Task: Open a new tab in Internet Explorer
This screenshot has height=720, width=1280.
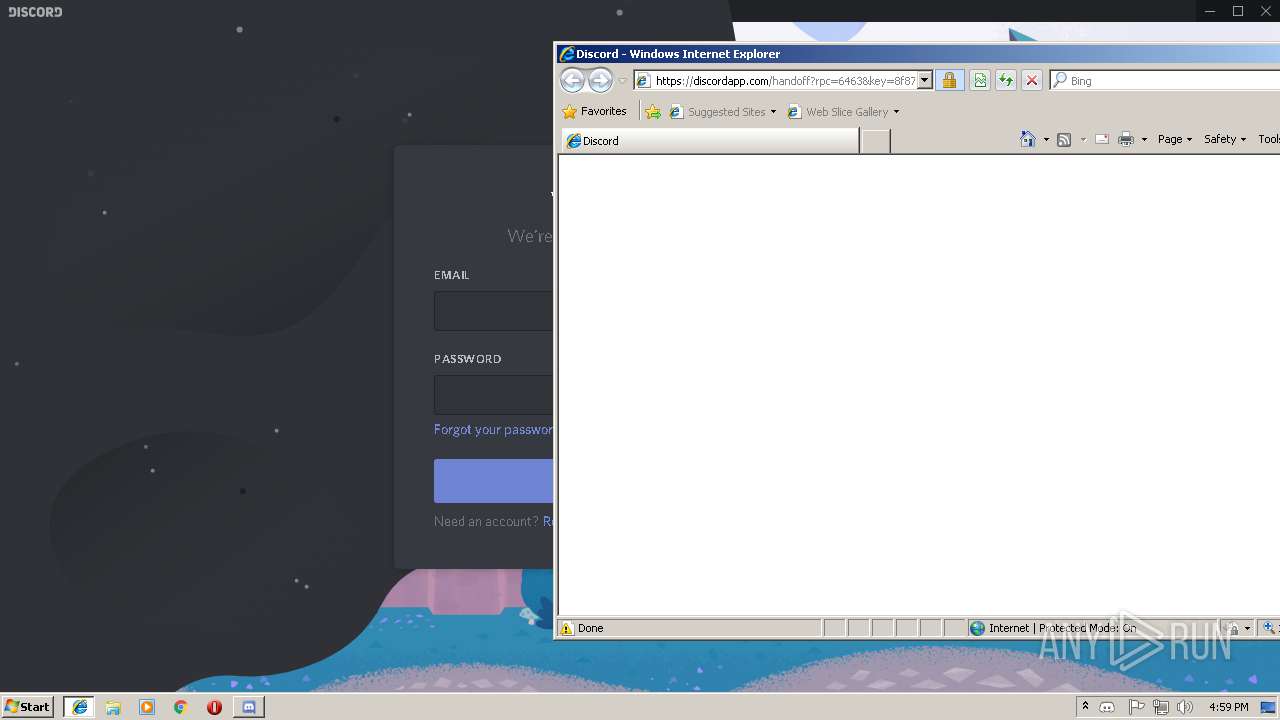Action: pos(875,141)
